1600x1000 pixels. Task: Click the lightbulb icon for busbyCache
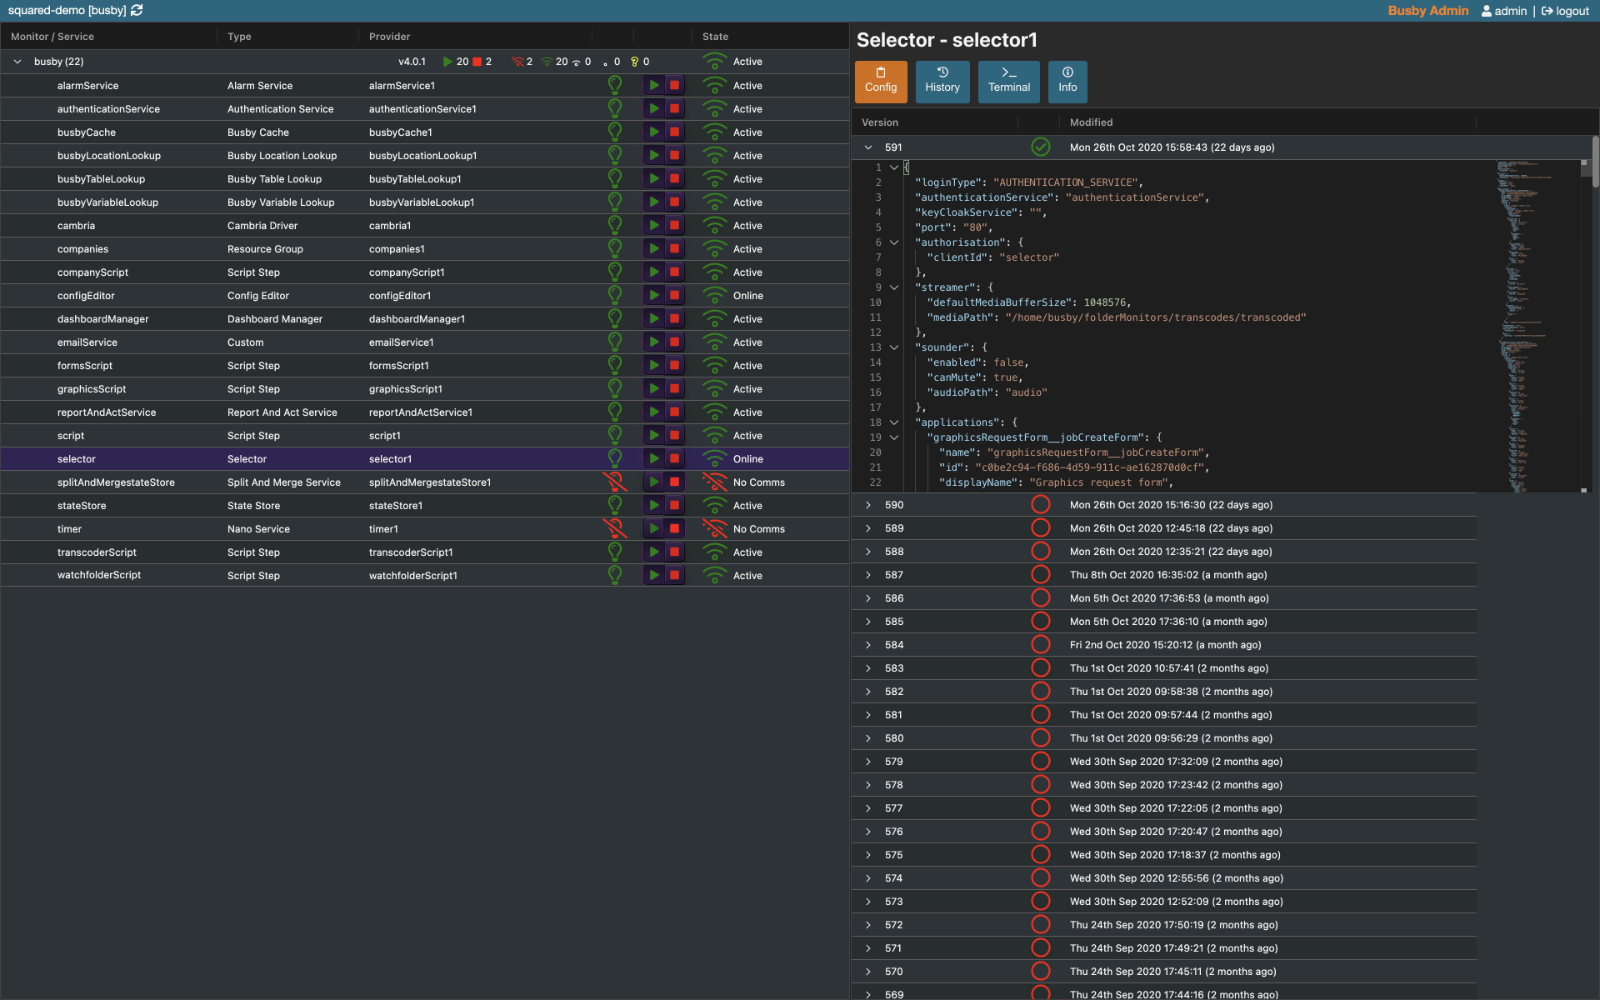615,132
